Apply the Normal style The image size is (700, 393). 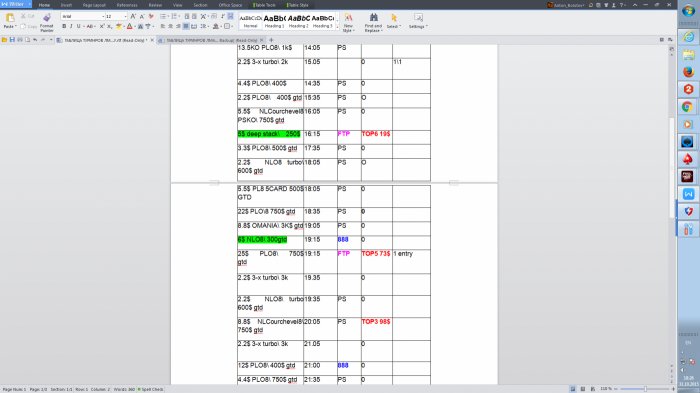coord(250,21)
